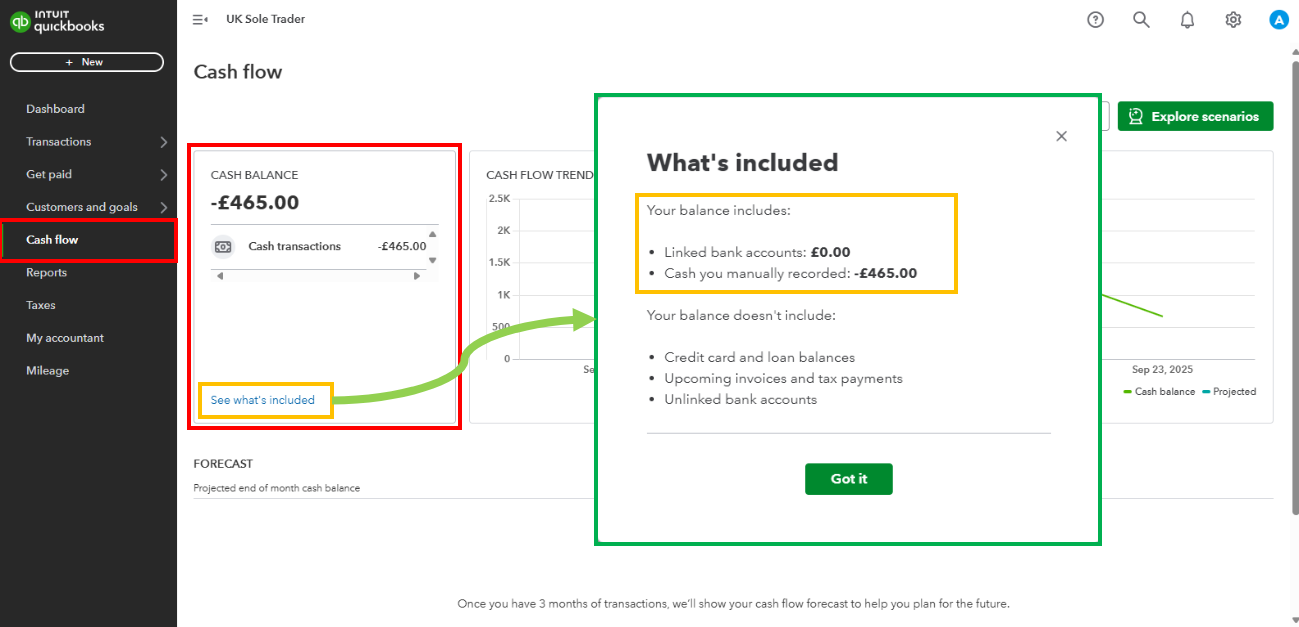Click the QuickBooks logo
This screenshot has height=627, width=1299.
click(x=57, y=21)
